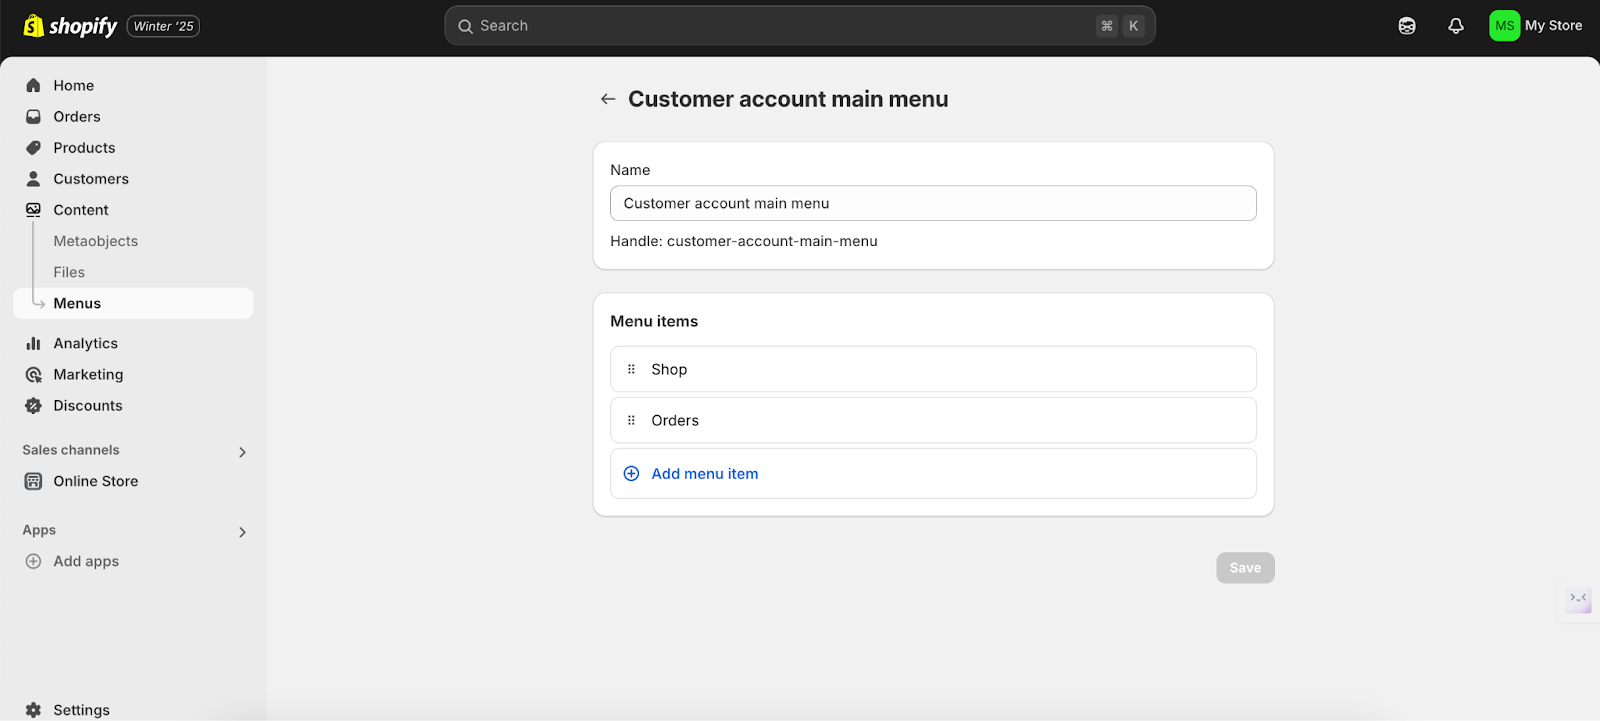The height and width of the screenshot is (721, 1600).
Task: Click the search magnifier icon
Action: click(465, 26)
